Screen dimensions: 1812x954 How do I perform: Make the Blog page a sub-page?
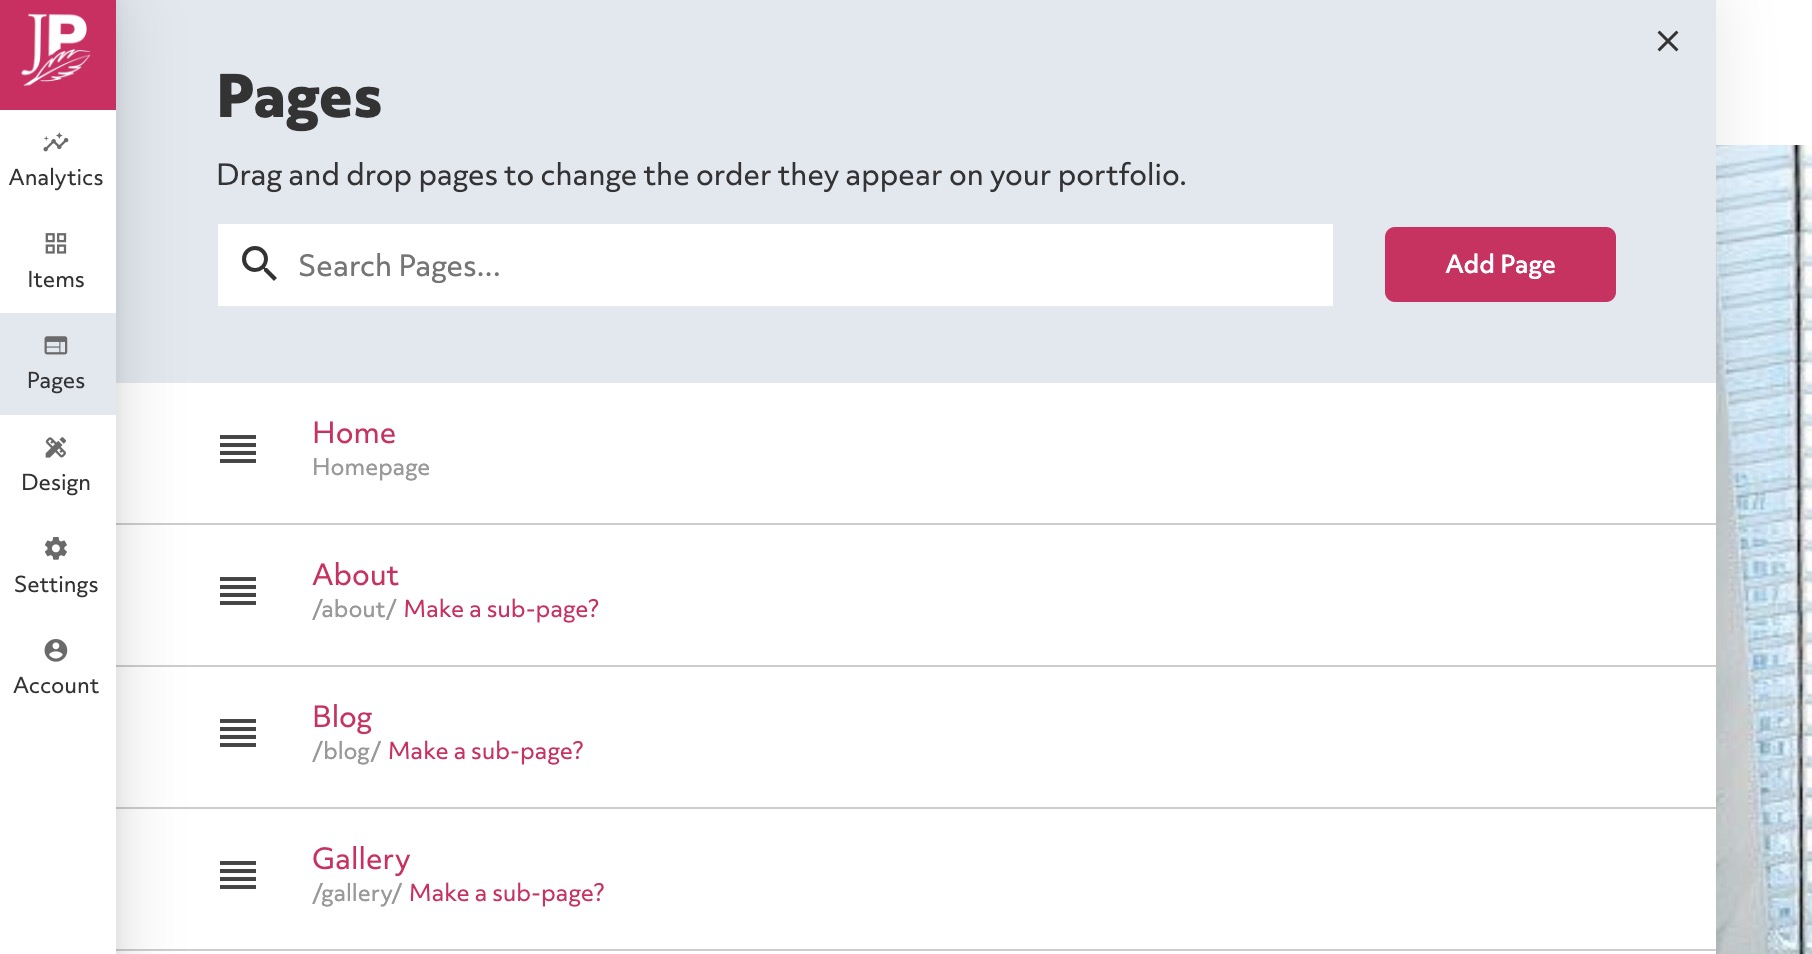click(x=486, y=751)
